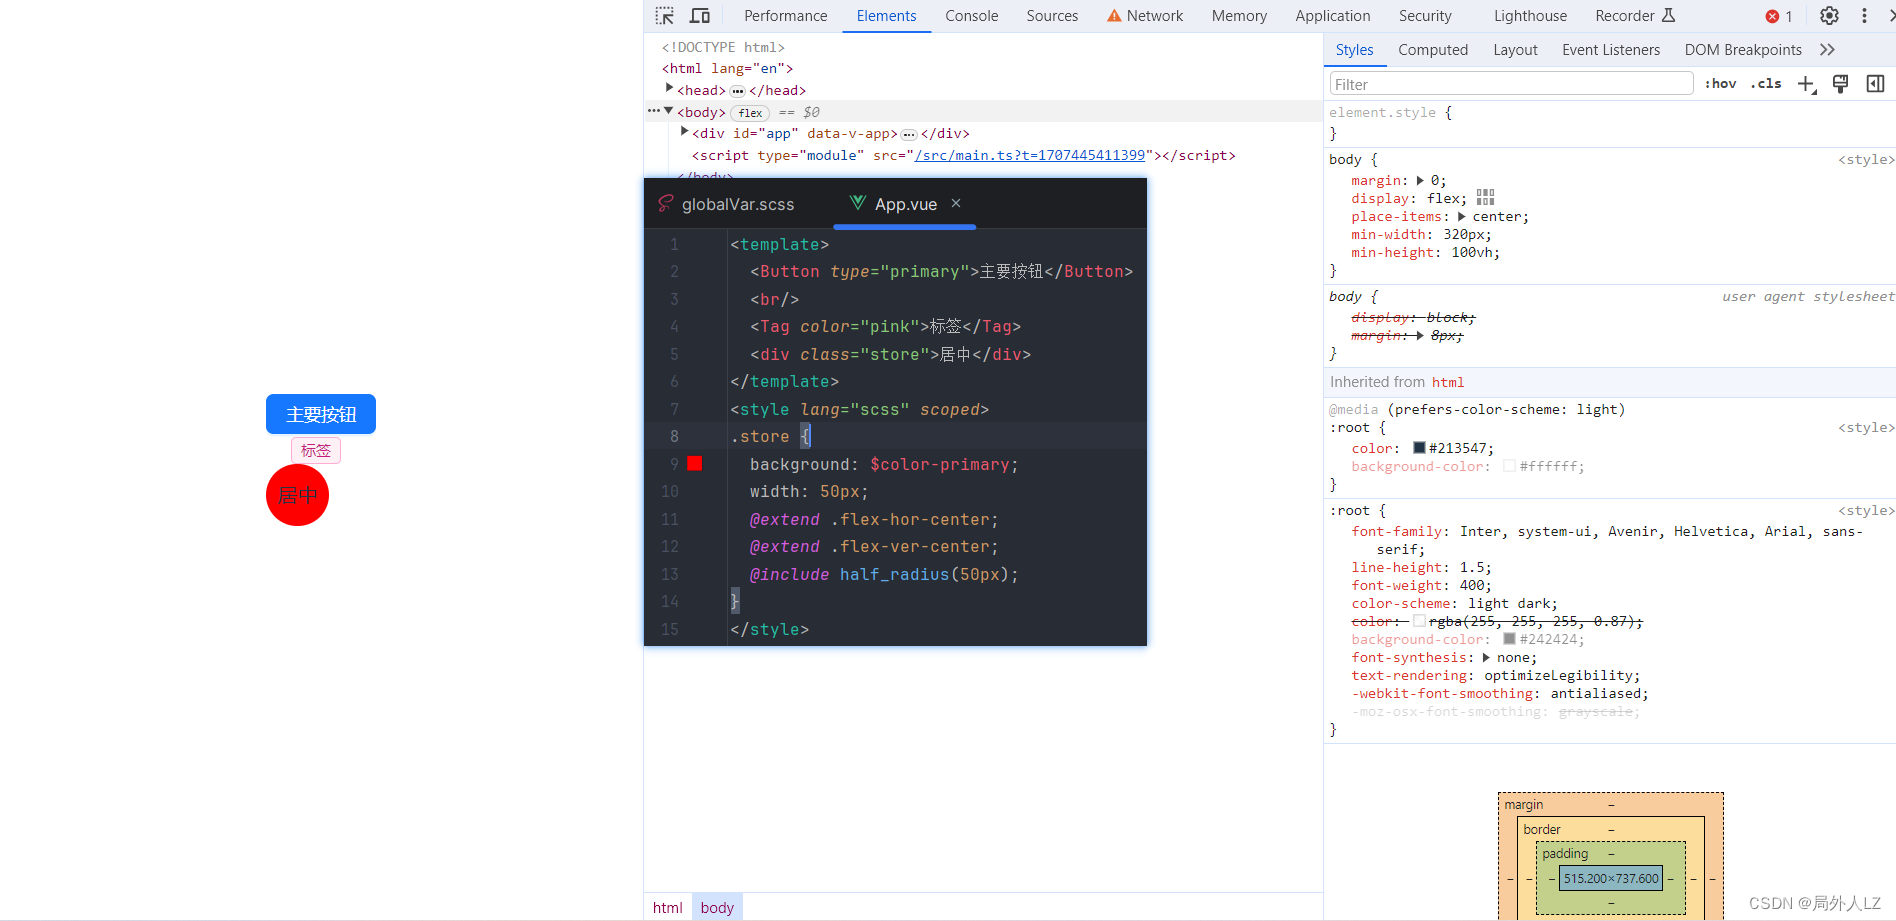
Task: Toggle the rendering emulations paintbrush icon
Action: click(x=1840, y=84)
